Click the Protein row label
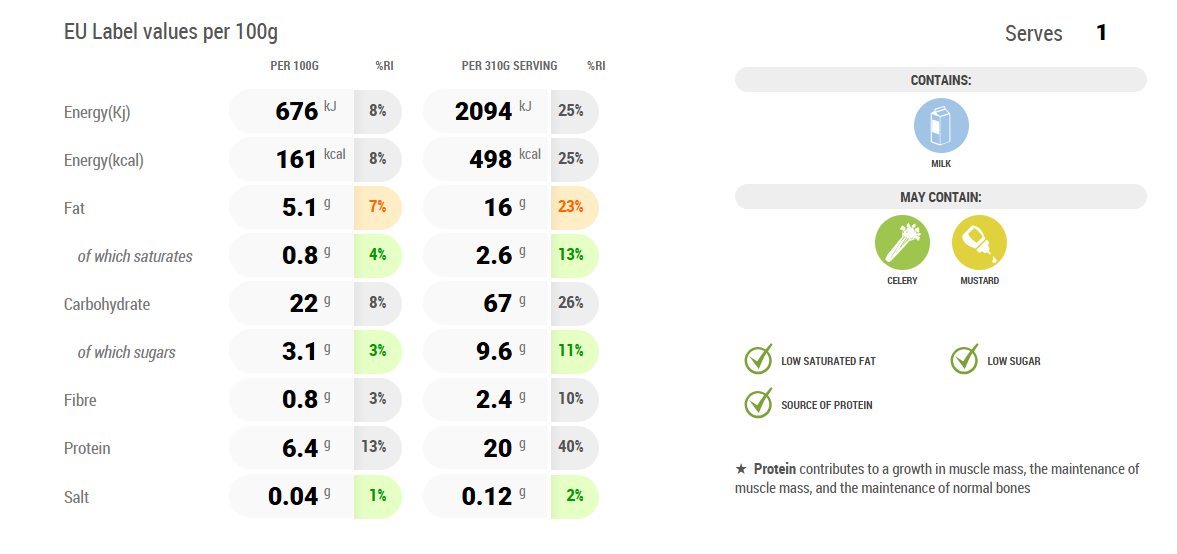This screenshot has height=554, width=1177. point(87,448)
